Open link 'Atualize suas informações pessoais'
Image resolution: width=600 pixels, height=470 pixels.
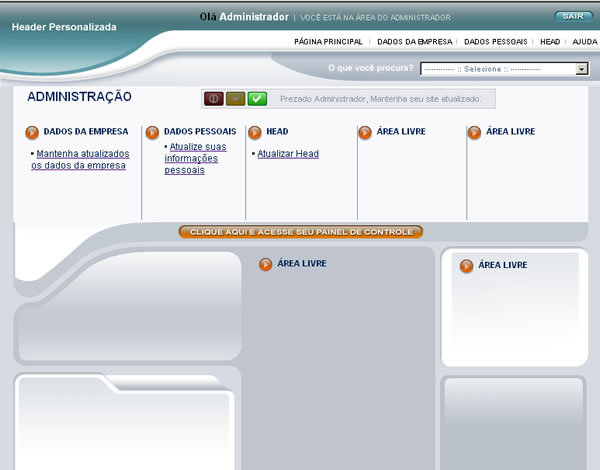196,158
